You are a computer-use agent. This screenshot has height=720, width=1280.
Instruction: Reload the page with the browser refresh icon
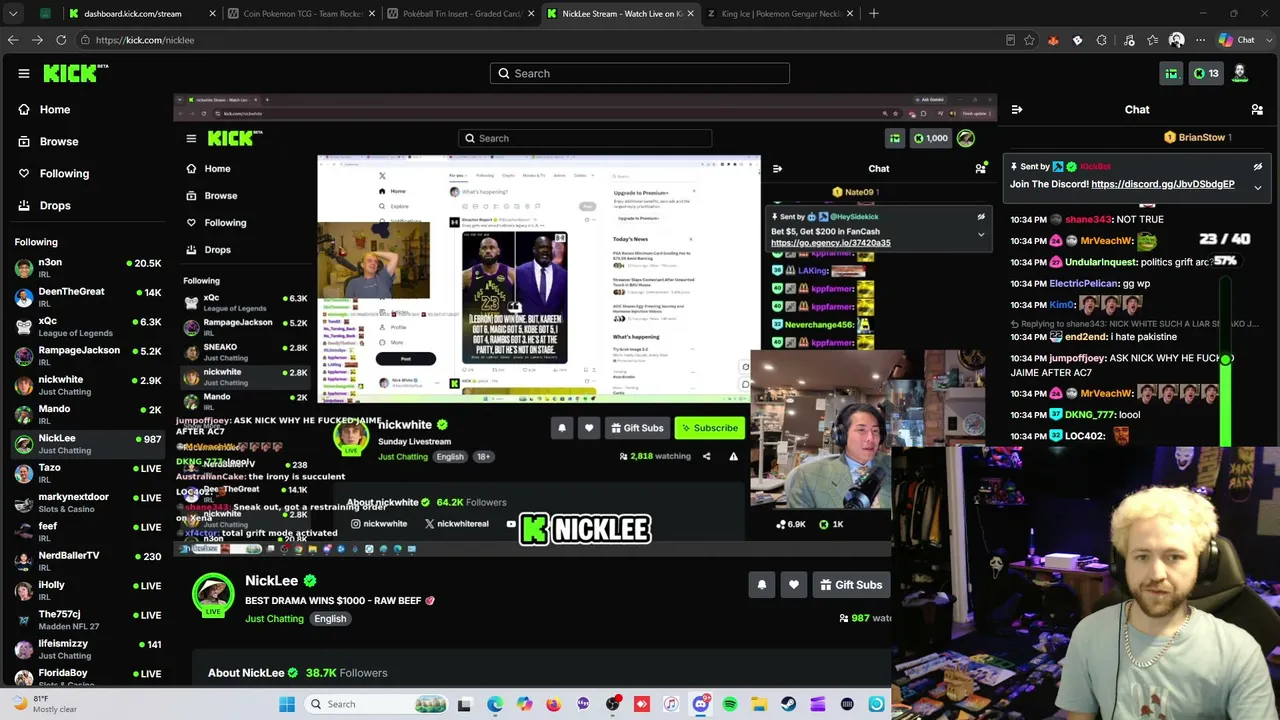(61, 40)
